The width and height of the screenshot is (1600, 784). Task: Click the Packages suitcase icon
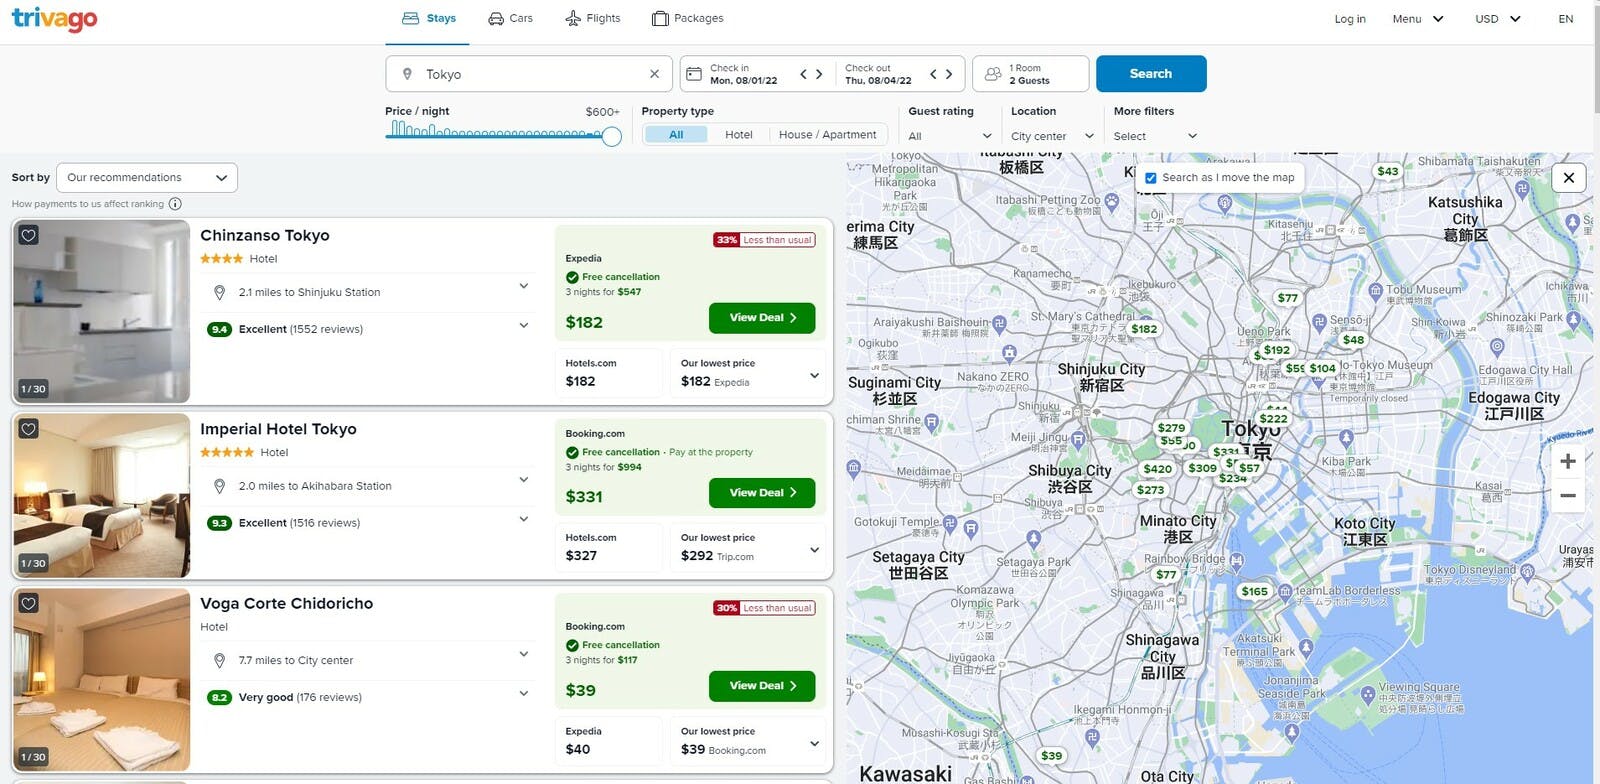(660, 18)
